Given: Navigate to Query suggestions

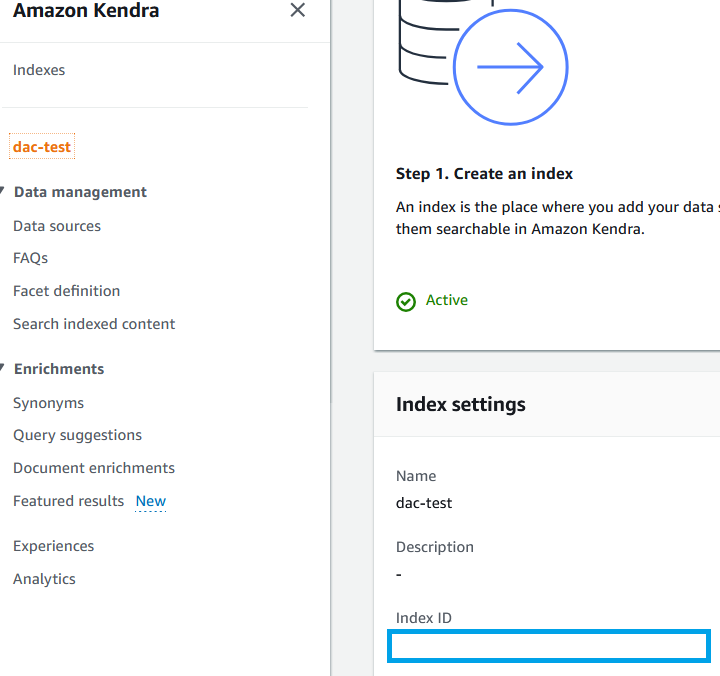Looking at the screenshot, I should 77,435.
